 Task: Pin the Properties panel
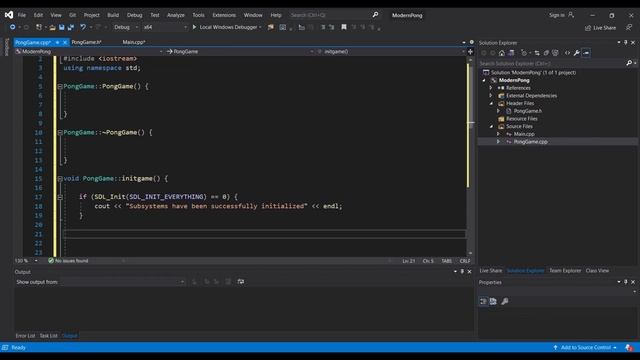626,282
